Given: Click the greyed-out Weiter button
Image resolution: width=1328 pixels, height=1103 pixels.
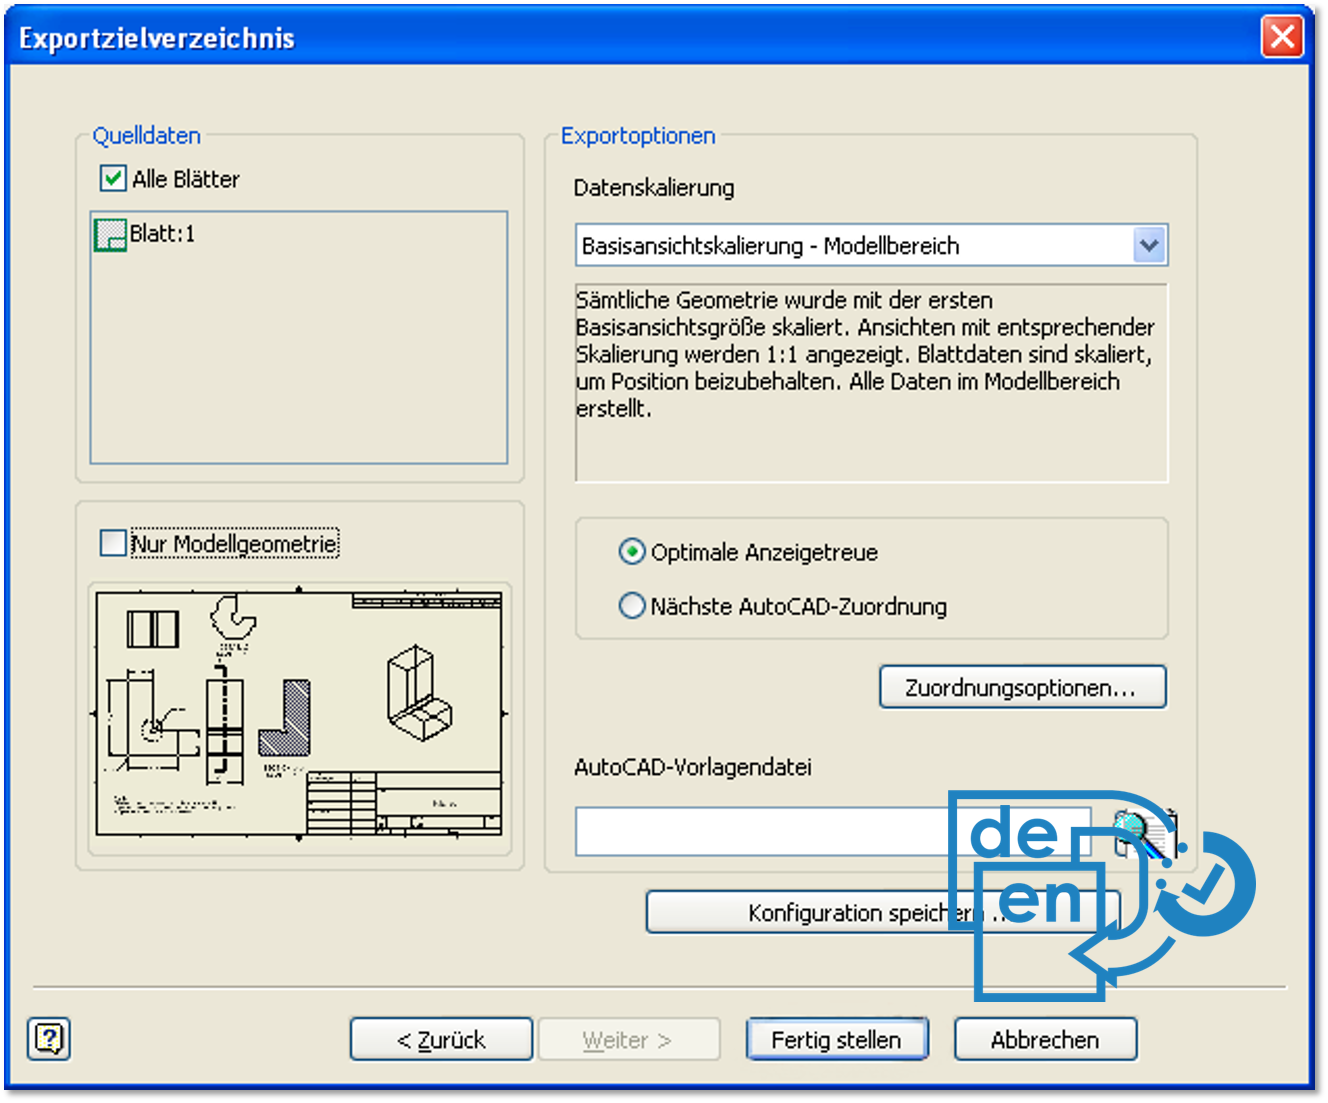Looking at the screenshot, I should pos(628,1040).
